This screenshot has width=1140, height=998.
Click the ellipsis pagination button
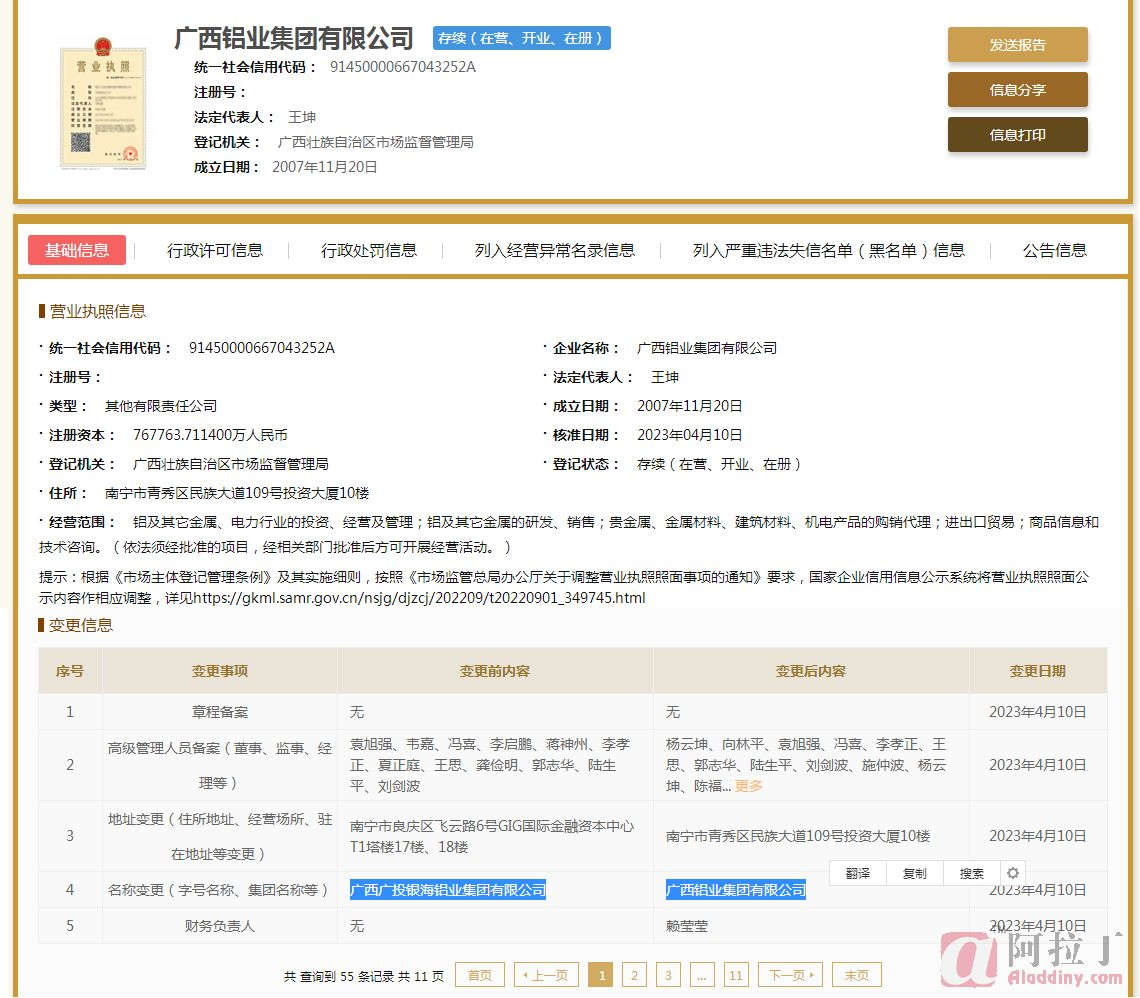[701, 975]
